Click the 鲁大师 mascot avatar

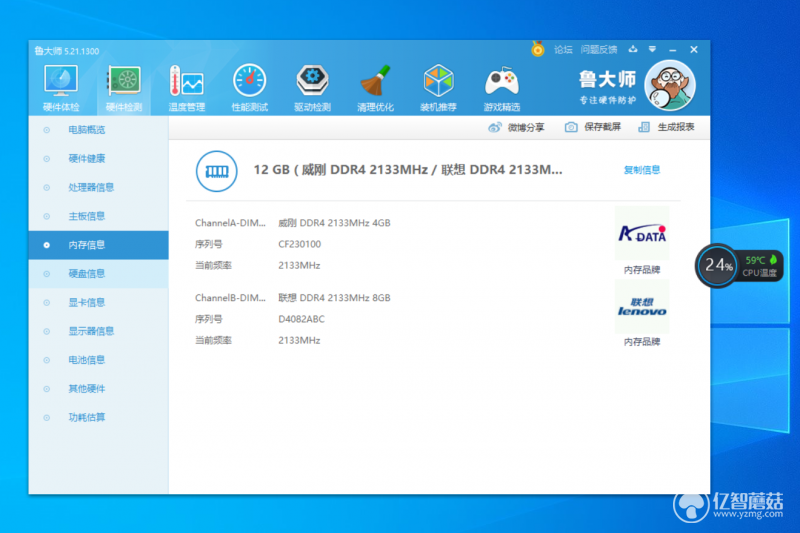(670, 86)
